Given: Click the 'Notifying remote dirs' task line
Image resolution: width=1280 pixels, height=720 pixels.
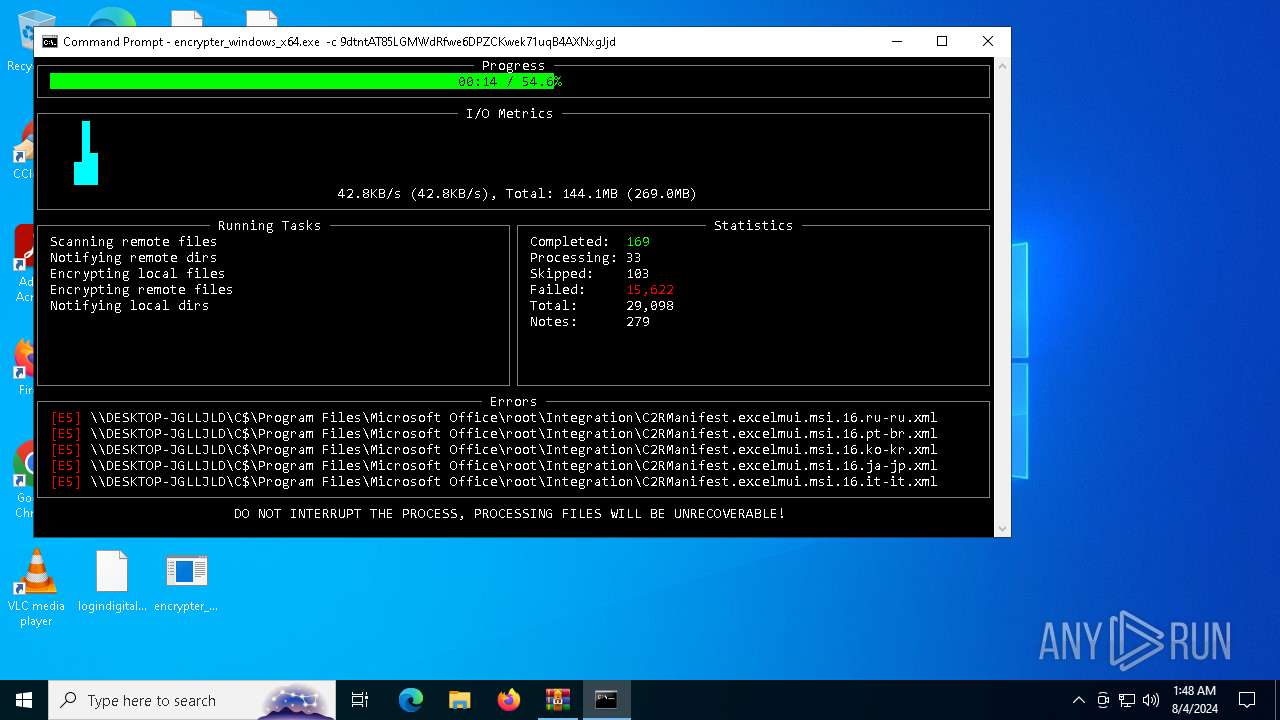Looking at the screenshot, I should pos(133,257).
